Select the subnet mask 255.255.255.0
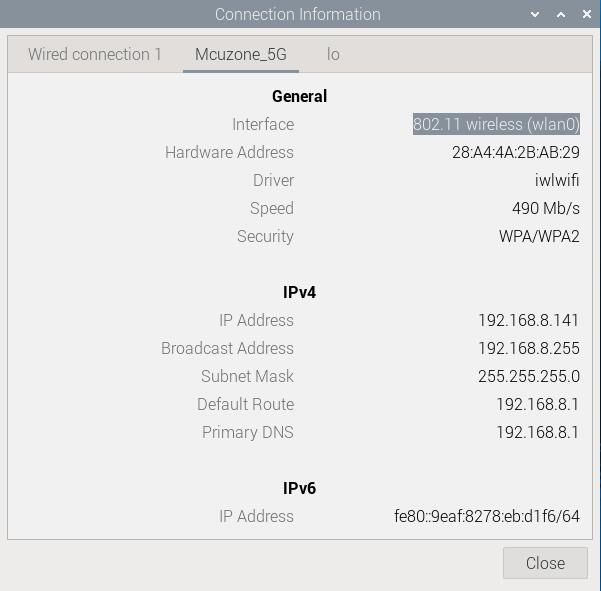The width and height of the screenshot is (601, 591). click(x=528, y=376)
